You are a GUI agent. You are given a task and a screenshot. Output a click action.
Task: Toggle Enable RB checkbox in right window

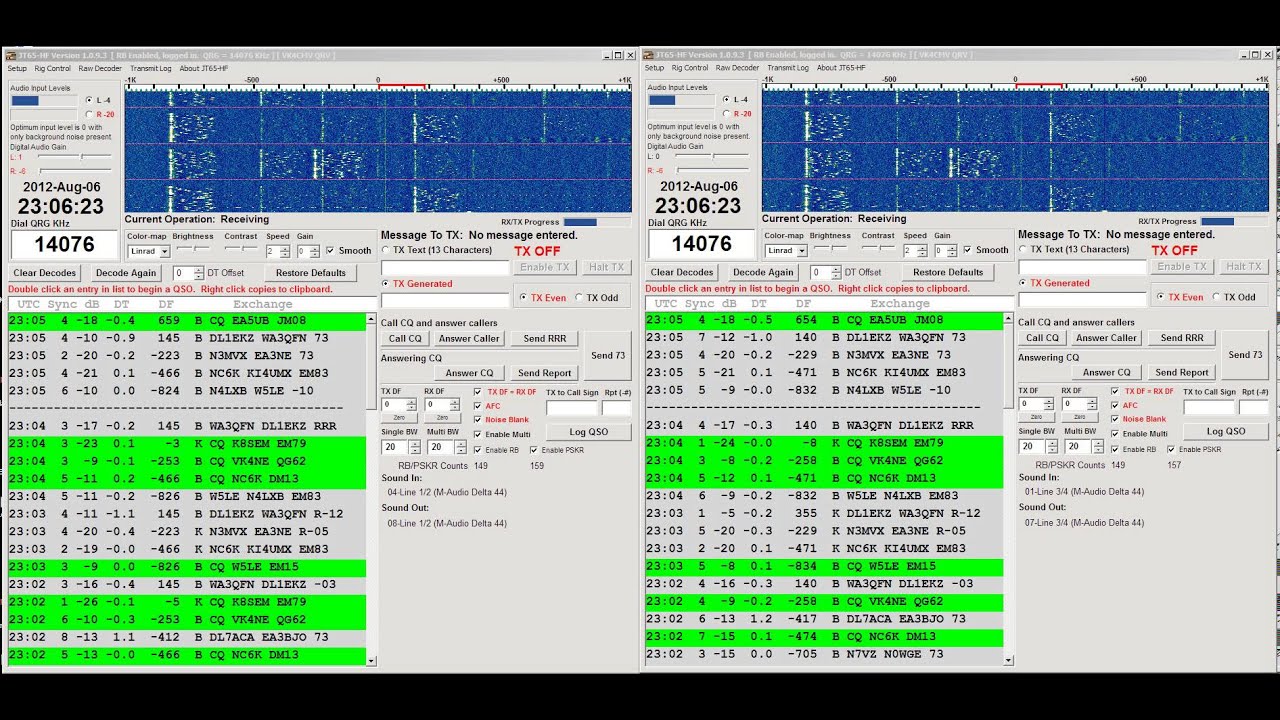click(1115, 449)
